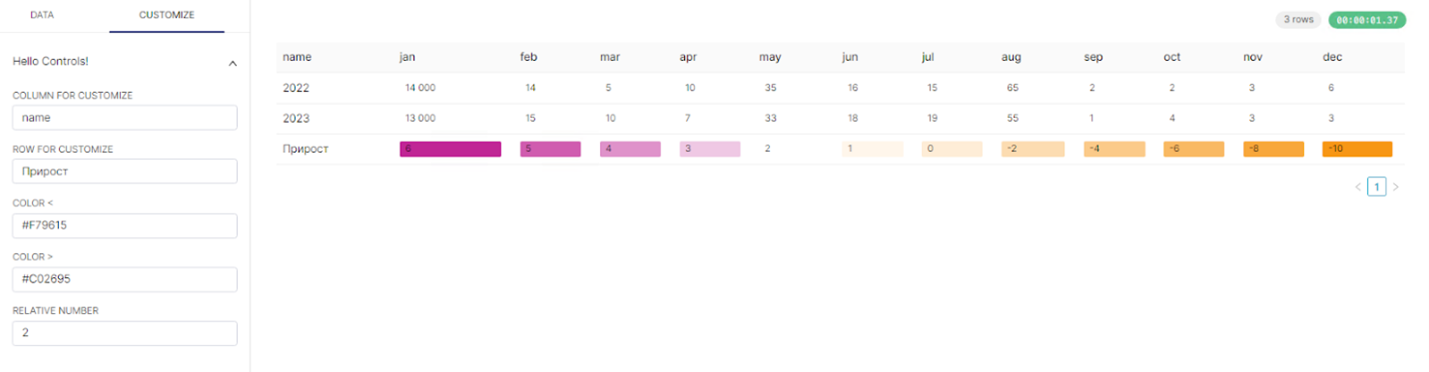Click the aug column header

click(1011, 57)
